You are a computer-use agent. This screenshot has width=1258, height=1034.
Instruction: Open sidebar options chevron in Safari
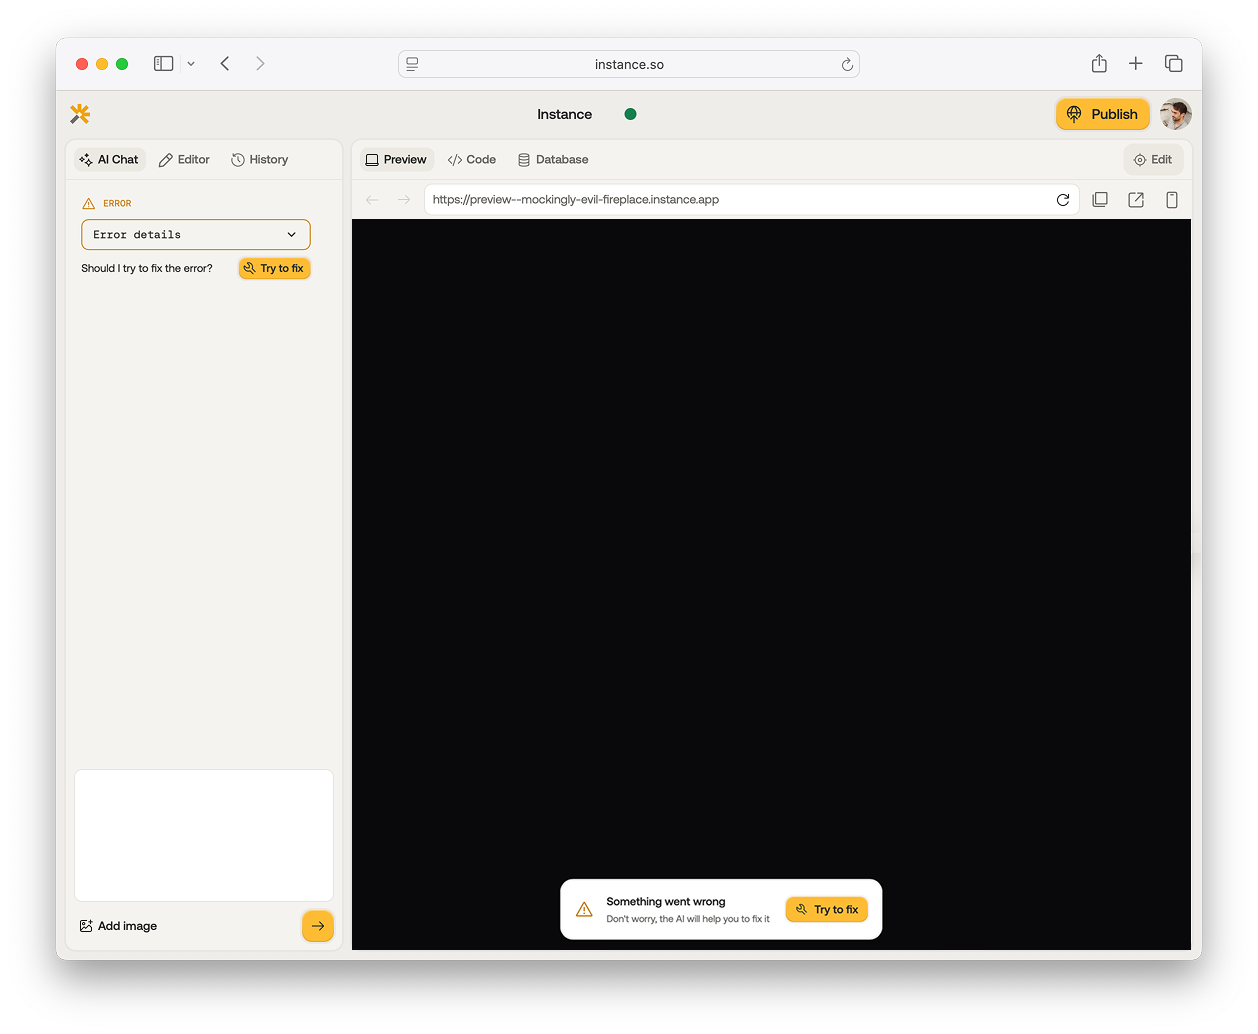click(x=191, y=64)
